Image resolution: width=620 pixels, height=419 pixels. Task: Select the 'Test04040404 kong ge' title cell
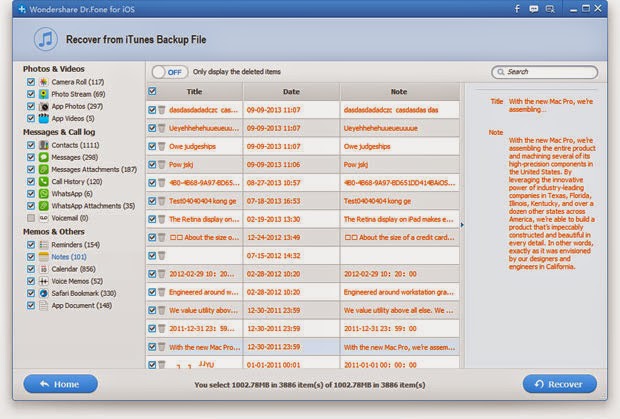coord(202,201)
